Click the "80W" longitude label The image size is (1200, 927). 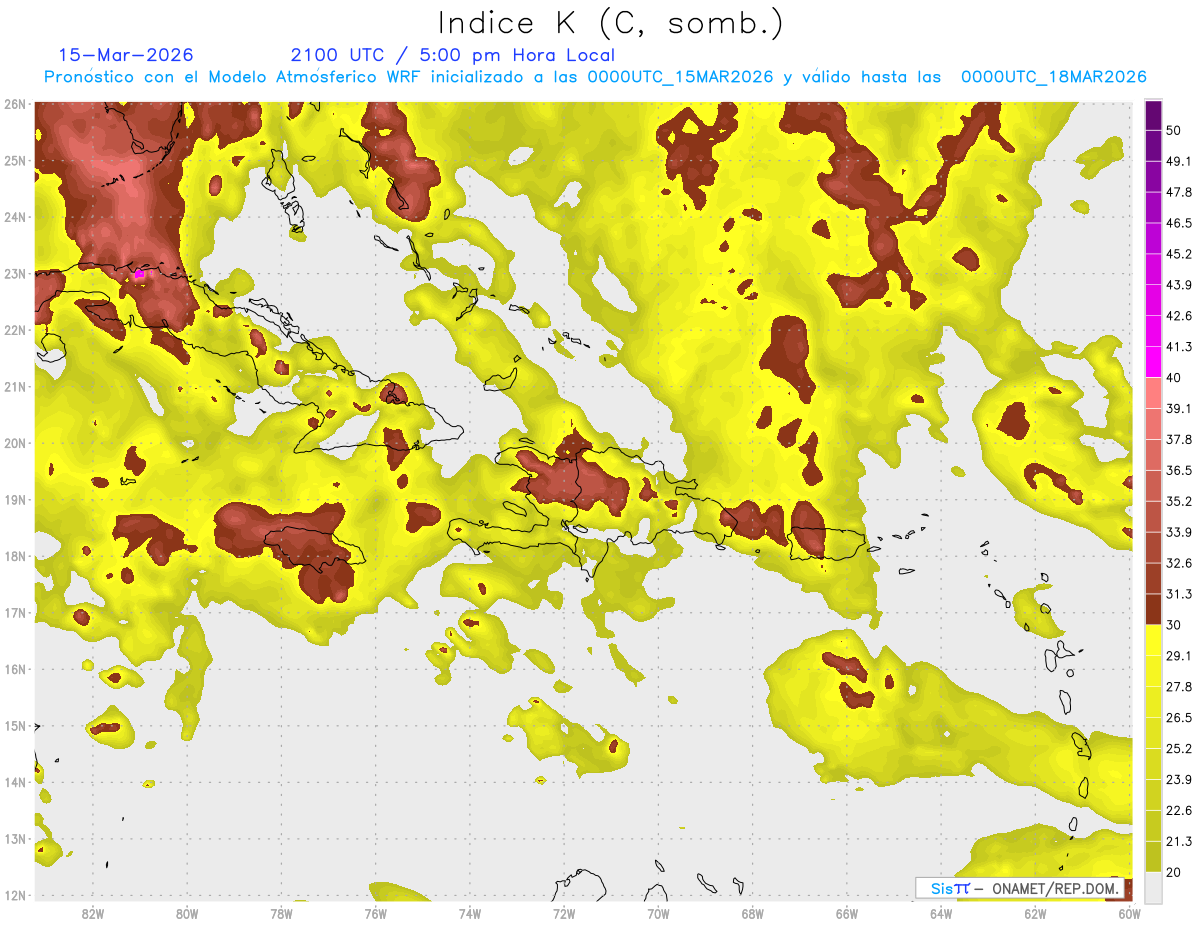coord(187,913)
